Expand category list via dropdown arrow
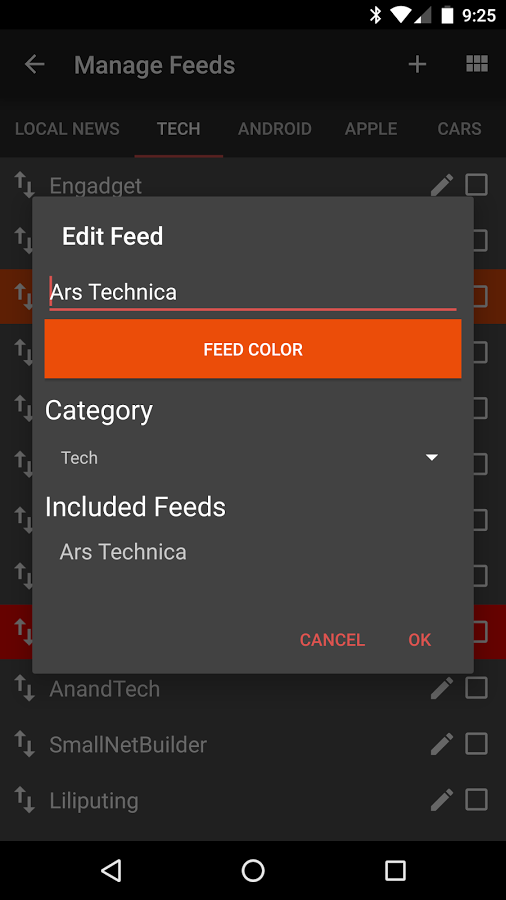Image resolution: width=506 pixels, height=900 pixels. click(x=431, y=457)
